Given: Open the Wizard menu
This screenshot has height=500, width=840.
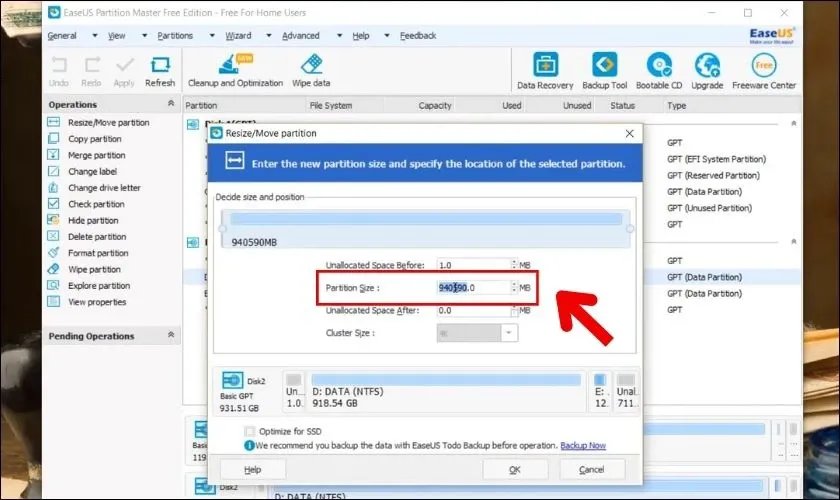Looking at the screenshot, I should [x=238, y=35].
